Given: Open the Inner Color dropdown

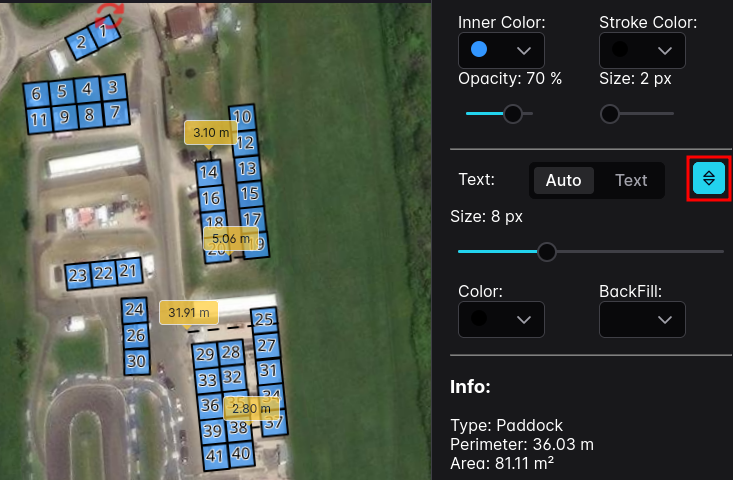Looking at the screenshot, I should point(501,50).
